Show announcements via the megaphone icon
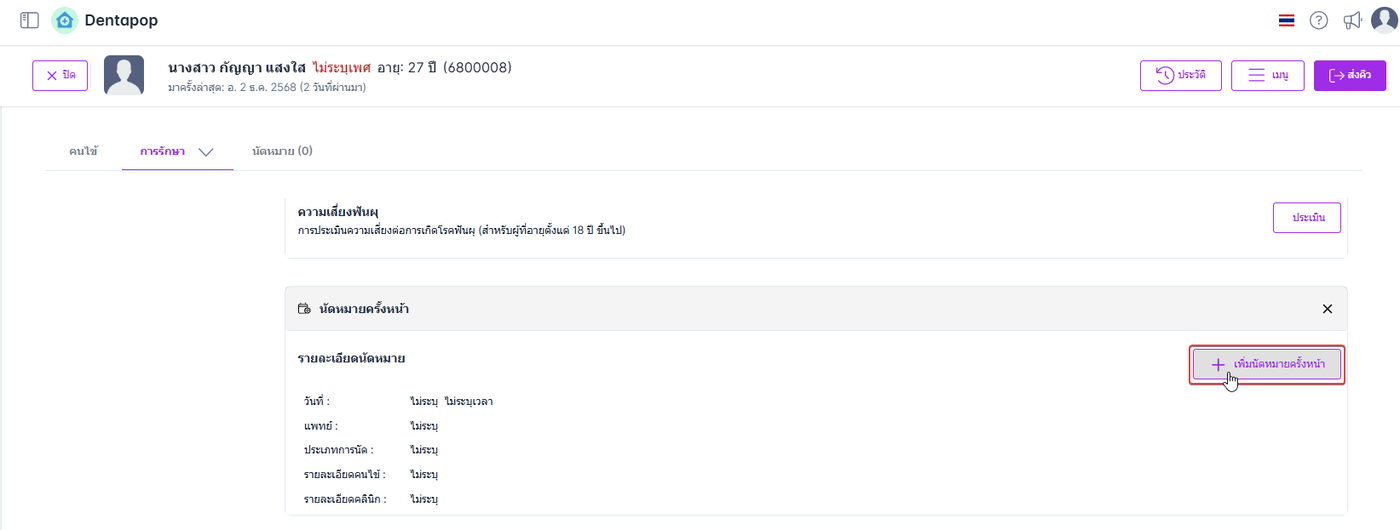 pos(1352,20)
